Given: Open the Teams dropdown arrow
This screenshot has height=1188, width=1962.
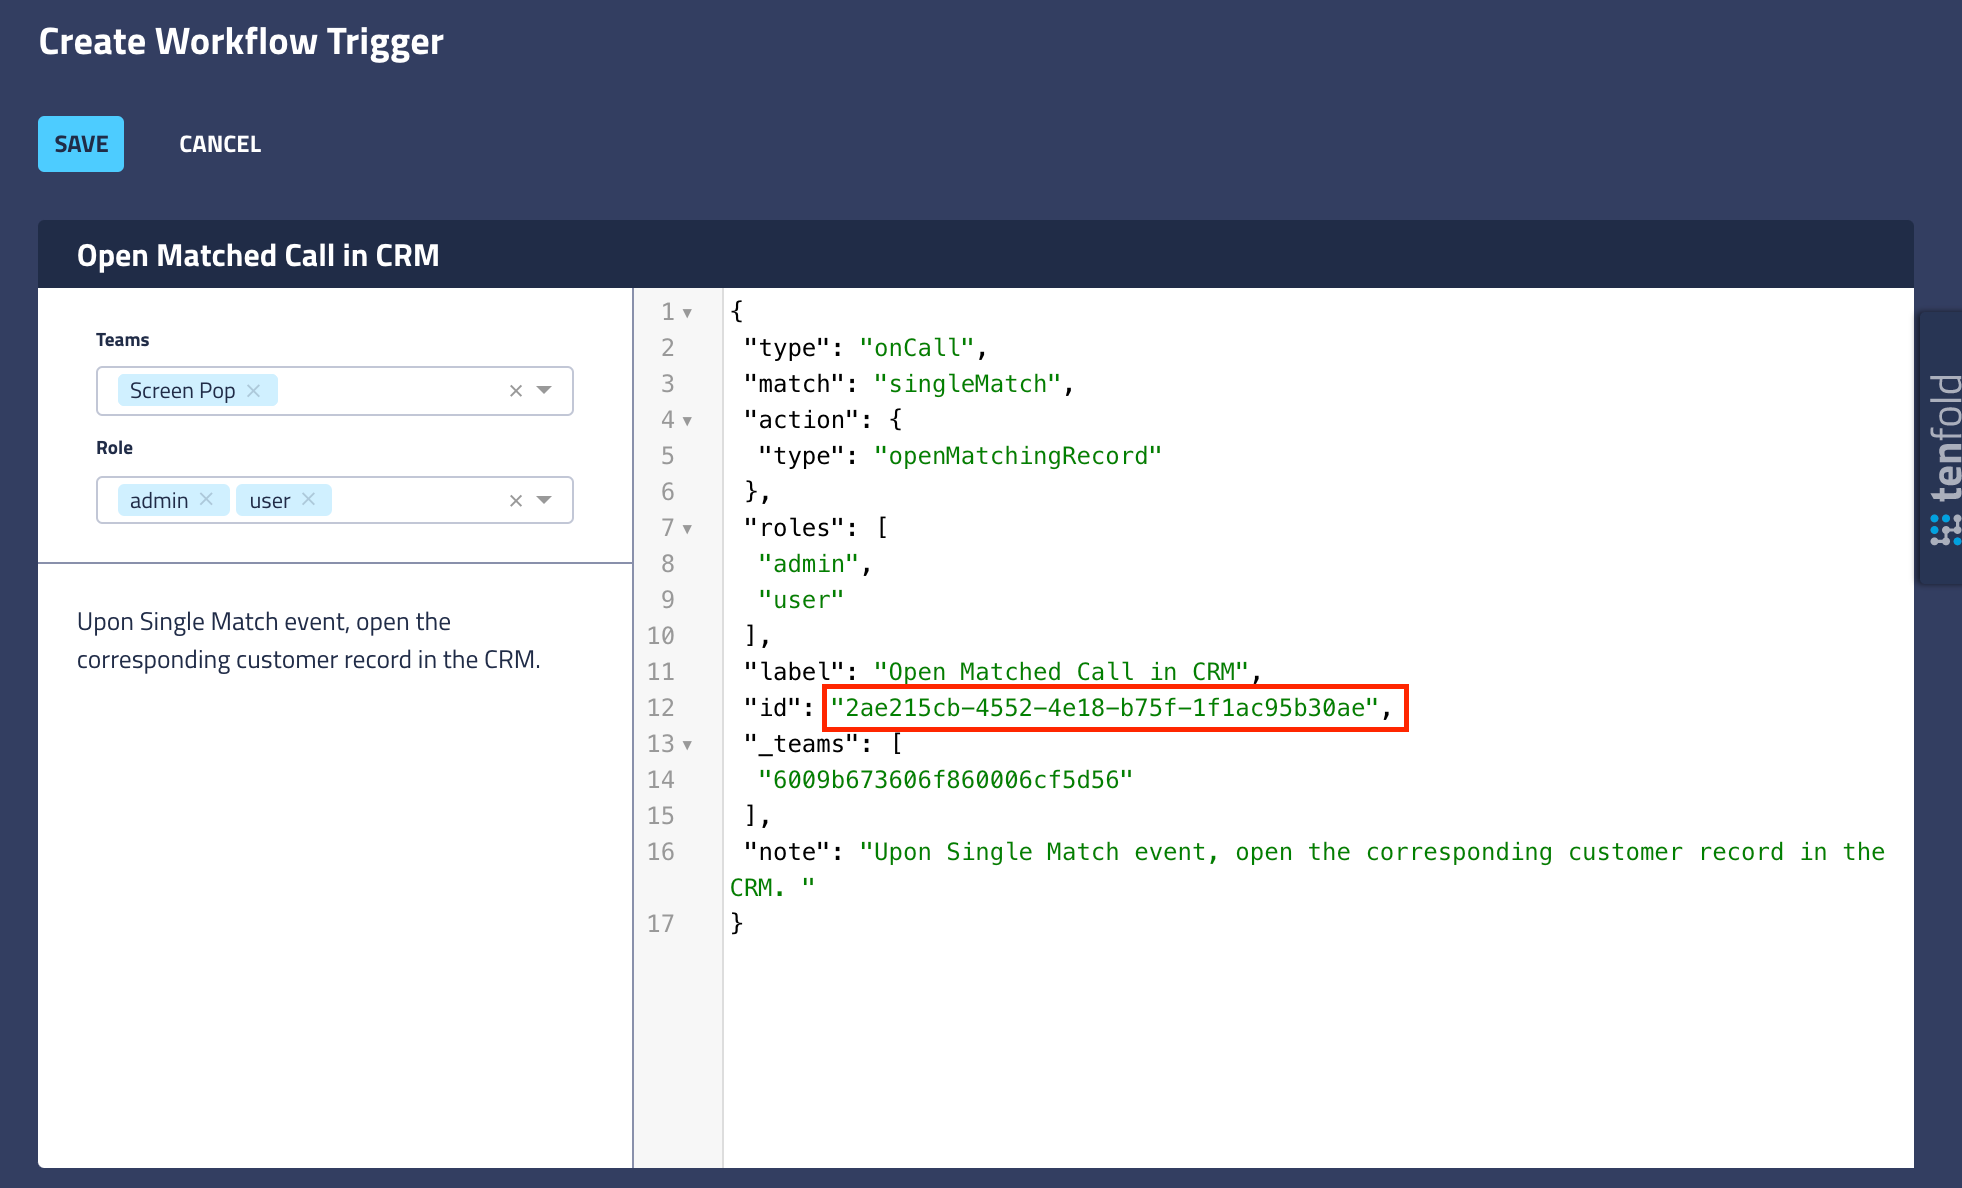Looking at the screenshot, I should pos(544,390).
